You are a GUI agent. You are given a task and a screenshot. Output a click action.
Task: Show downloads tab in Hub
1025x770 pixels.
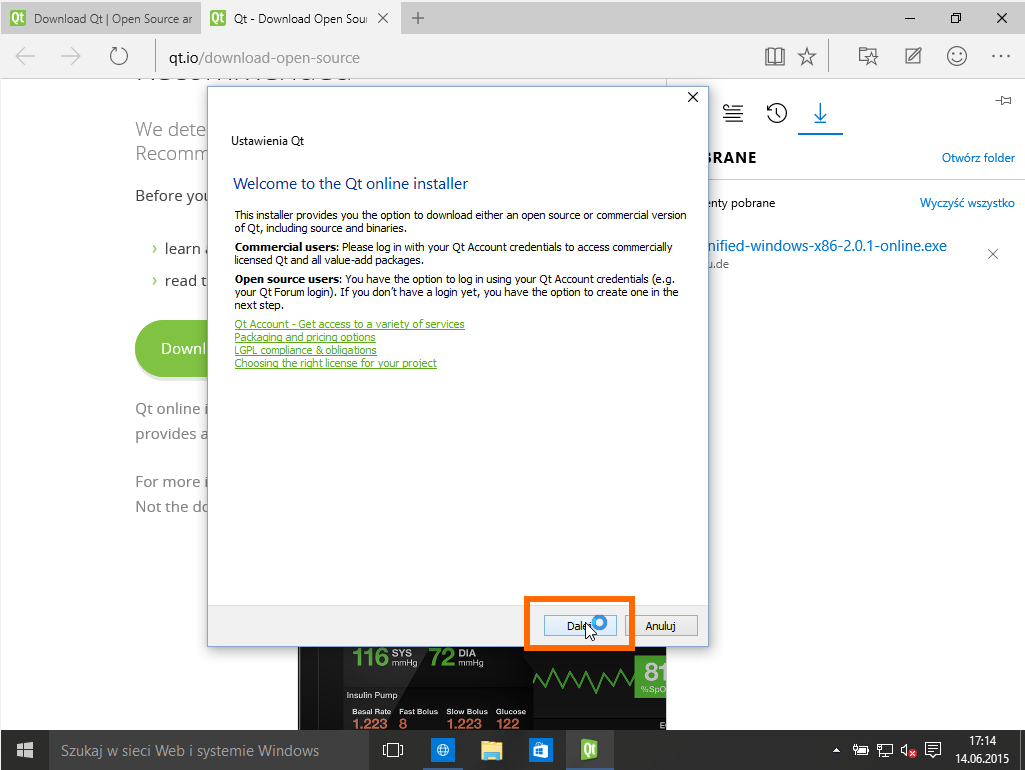[820, 114]
